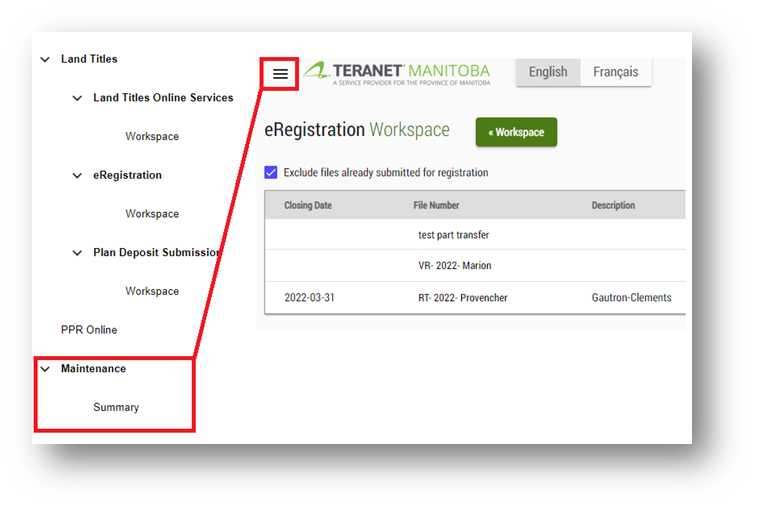Open the test part transfer file row
The width and height of the screenshot is (757, 509).
[453, 235]
